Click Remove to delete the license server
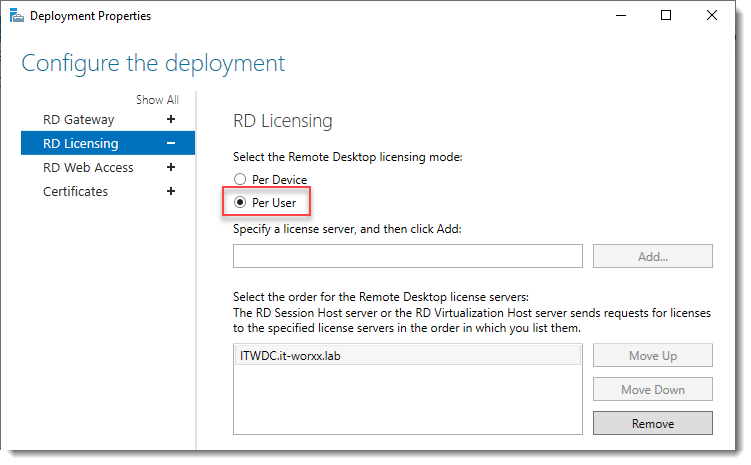Image resolution: width=751 pixels, height=465 pixels. tap(652, 423)
